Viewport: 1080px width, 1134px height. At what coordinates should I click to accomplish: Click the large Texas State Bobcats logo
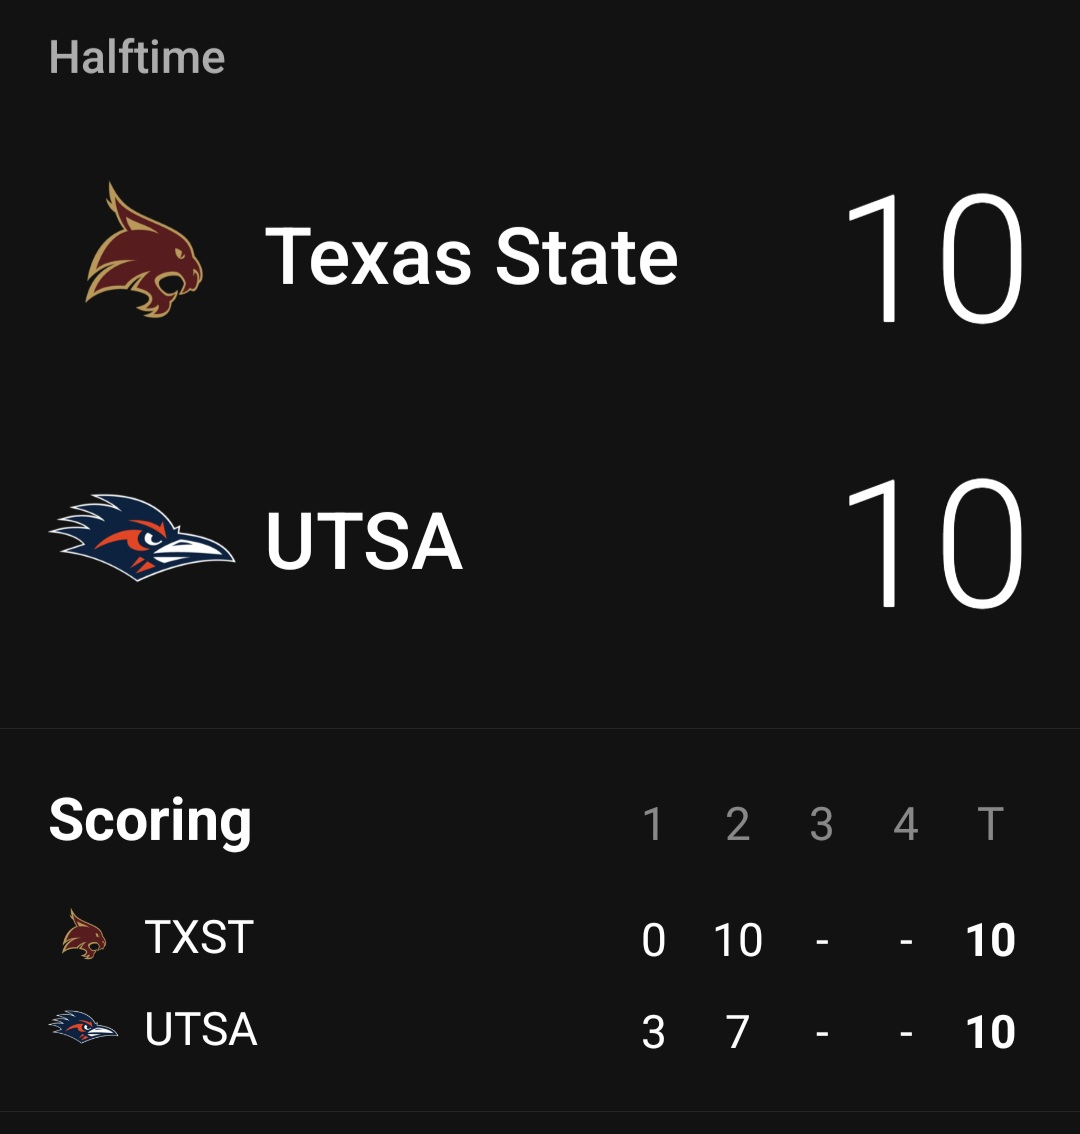144,252
